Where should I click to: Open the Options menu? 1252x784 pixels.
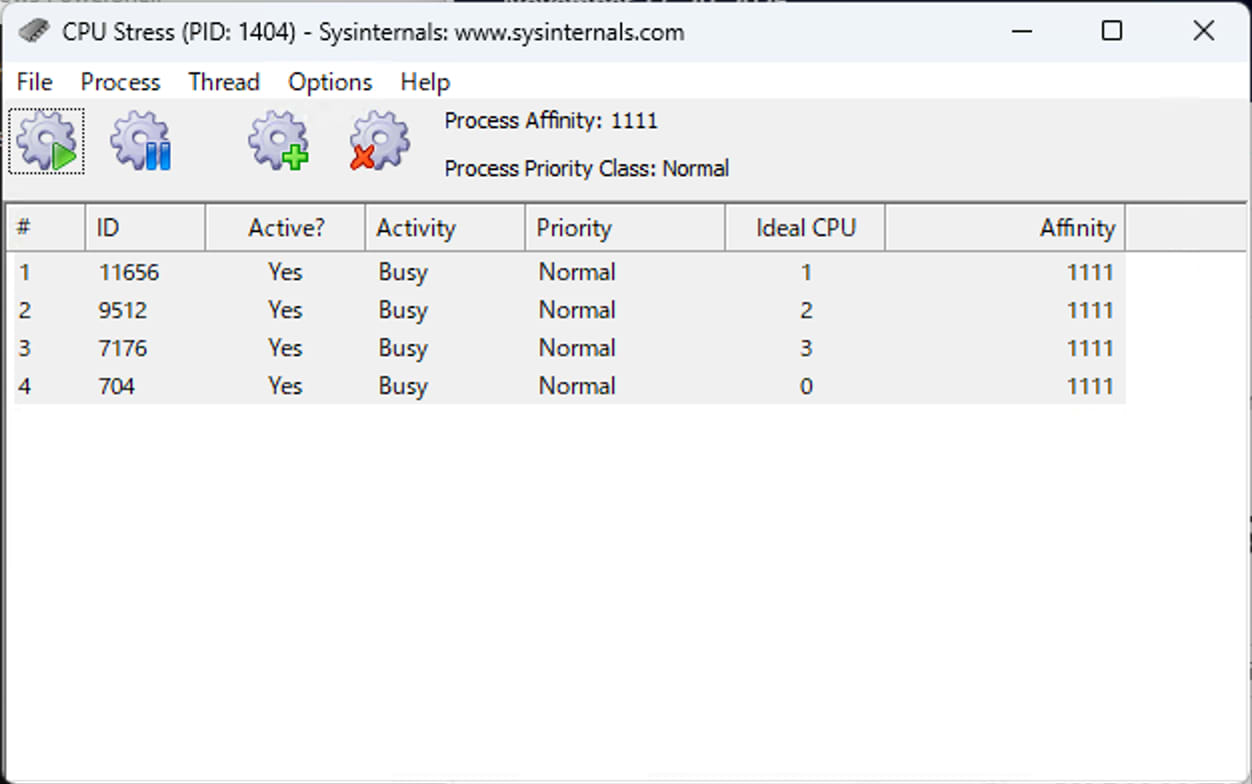(x=330, y=82)
